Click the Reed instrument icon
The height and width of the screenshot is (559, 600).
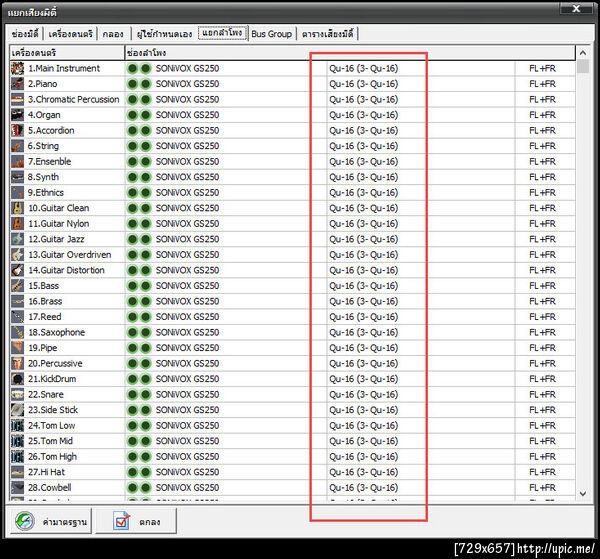tap(17, 317)
